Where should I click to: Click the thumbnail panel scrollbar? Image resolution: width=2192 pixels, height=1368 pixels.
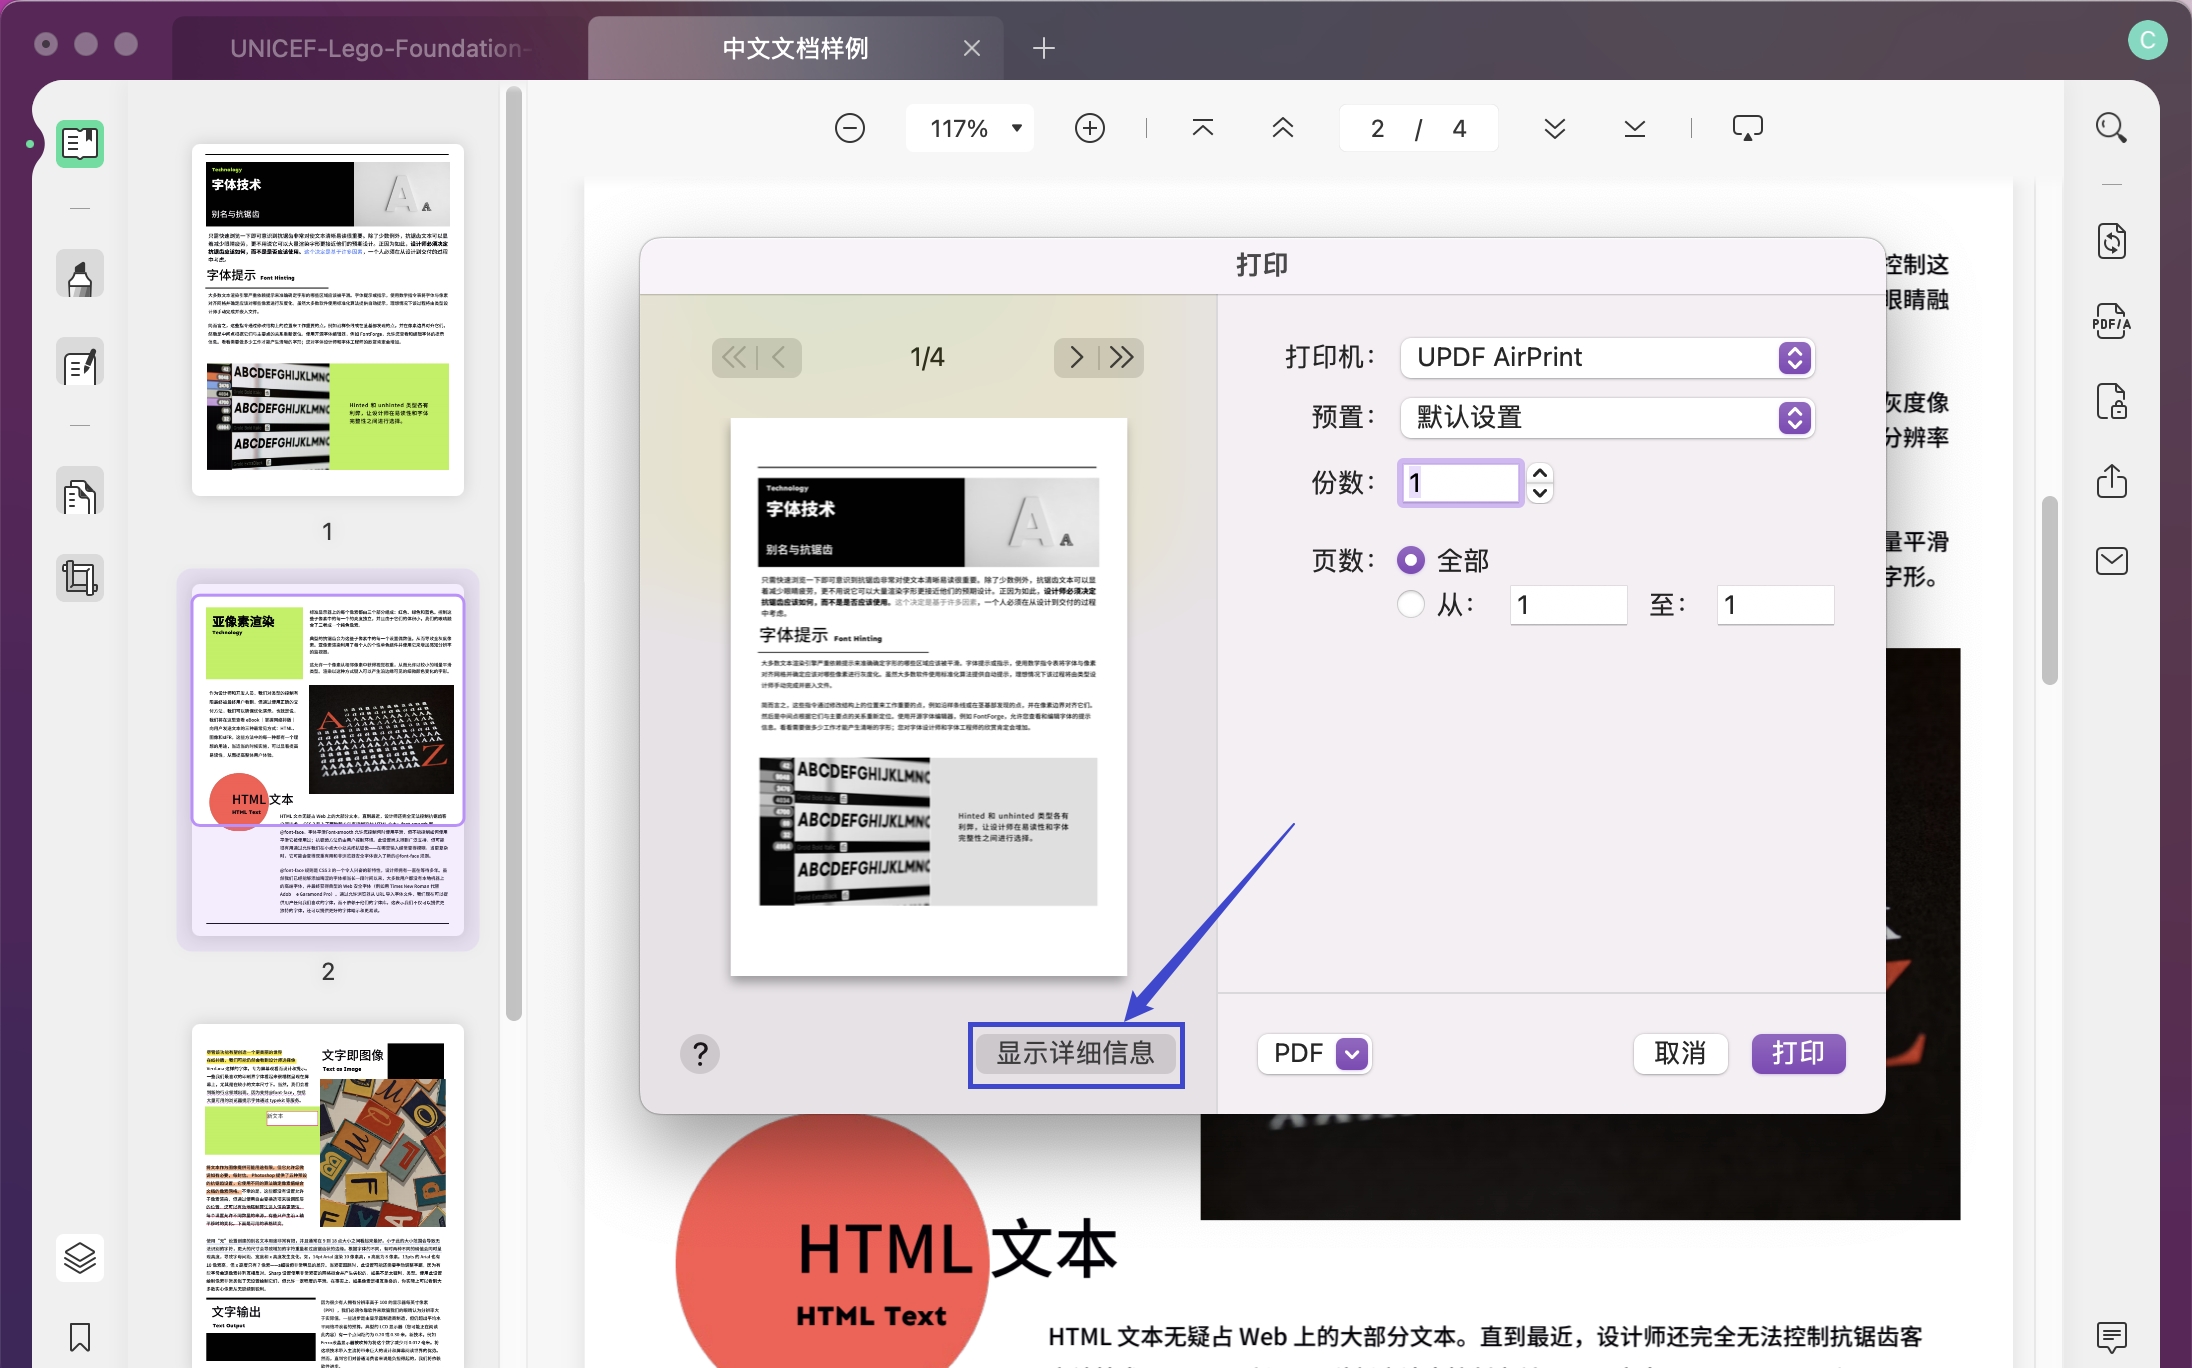pyautogui.click(x=514, y=553)
